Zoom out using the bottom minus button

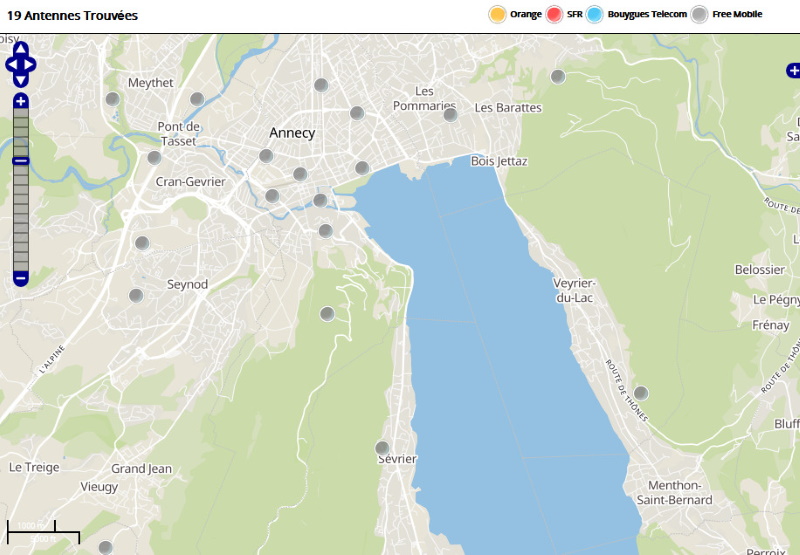click(21, 278)
